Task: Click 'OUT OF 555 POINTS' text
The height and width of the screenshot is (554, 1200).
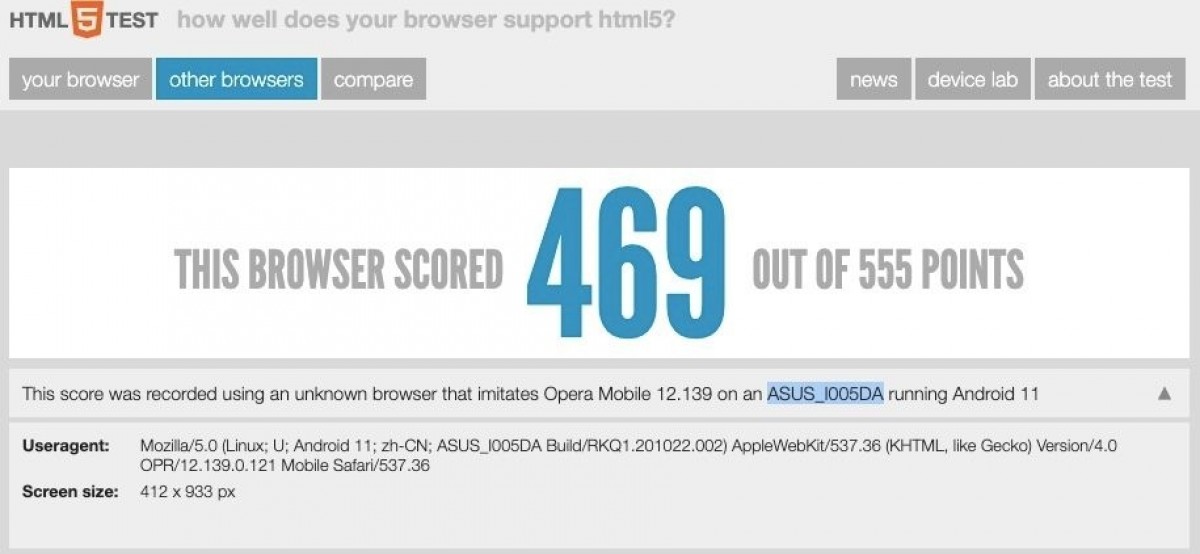Action: (x=888, y=268)
